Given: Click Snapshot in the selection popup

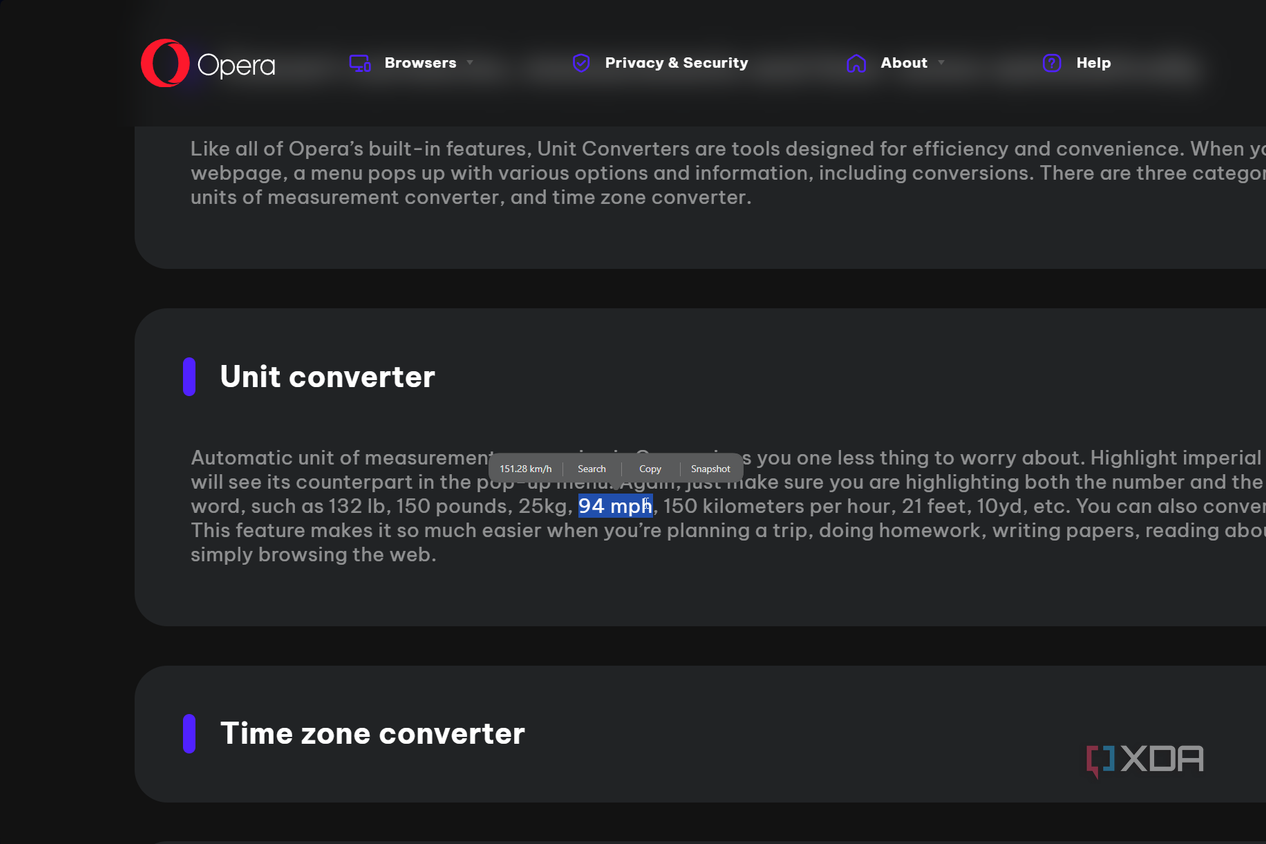Looking at the screenshot, I should pyautogui.click(x=711, y=469).
